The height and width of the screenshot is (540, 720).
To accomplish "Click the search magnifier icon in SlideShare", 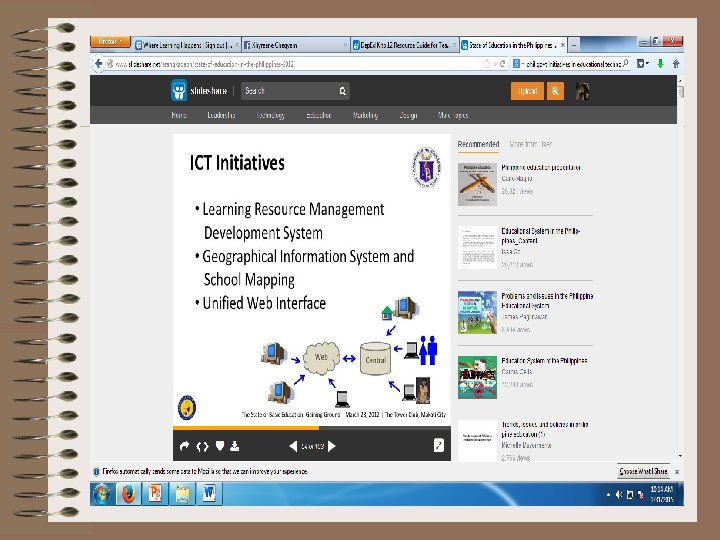I will point(343,91).
